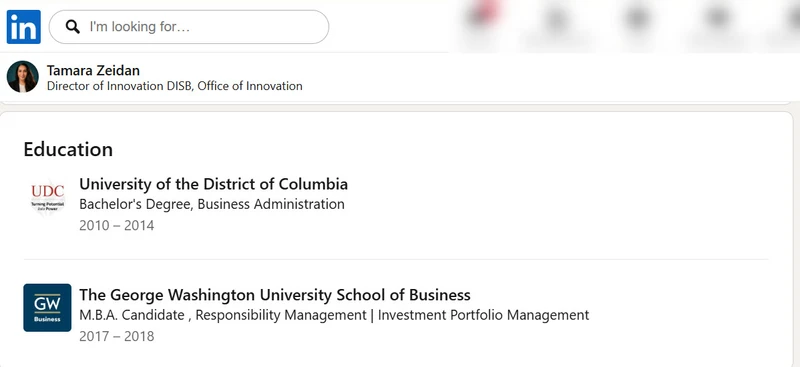This screenshot has height=367, width=800.
Task: Click the Education section heading
Action: [68, 150]
